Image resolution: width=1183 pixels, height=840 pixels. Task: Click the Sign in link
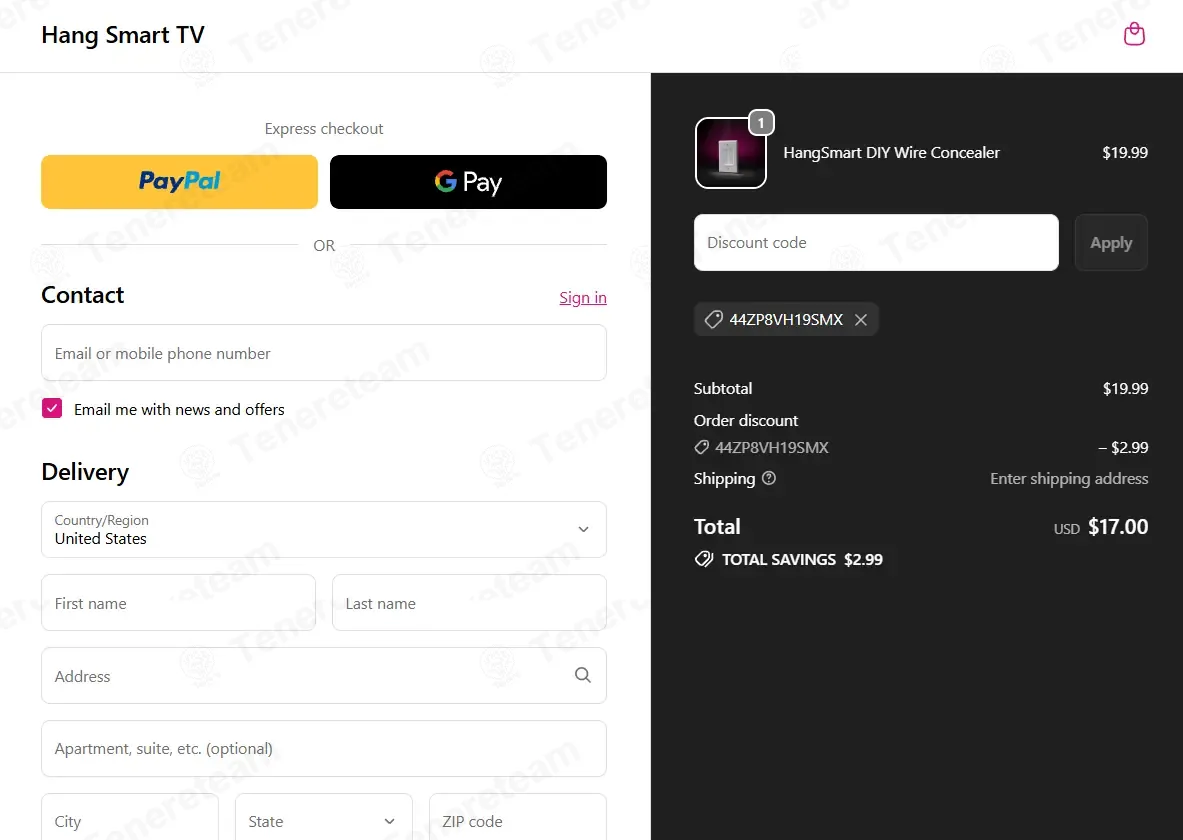point(583,298)
